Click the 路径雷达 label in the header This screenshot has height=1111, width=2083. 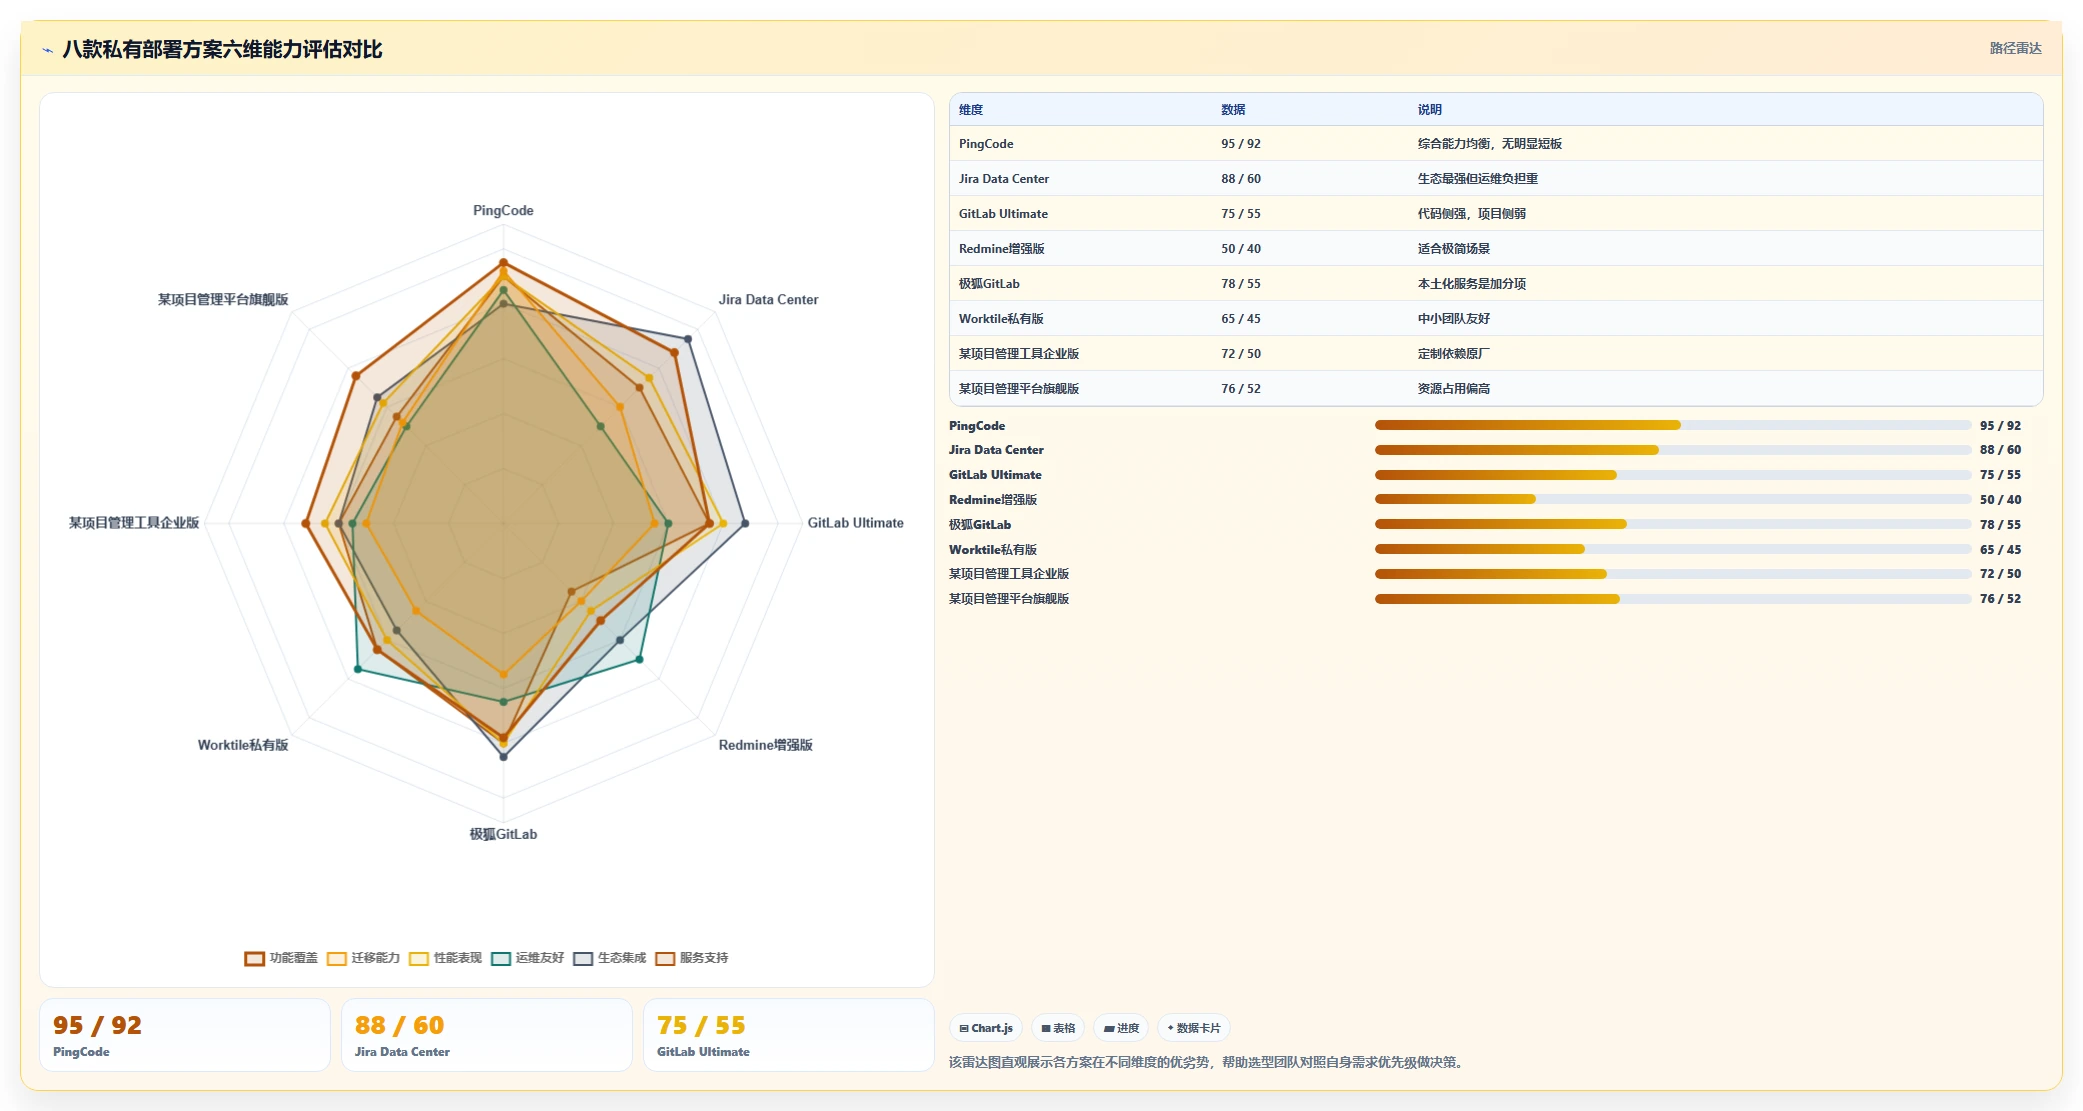pyautogui.click(x=2015, y=48)
